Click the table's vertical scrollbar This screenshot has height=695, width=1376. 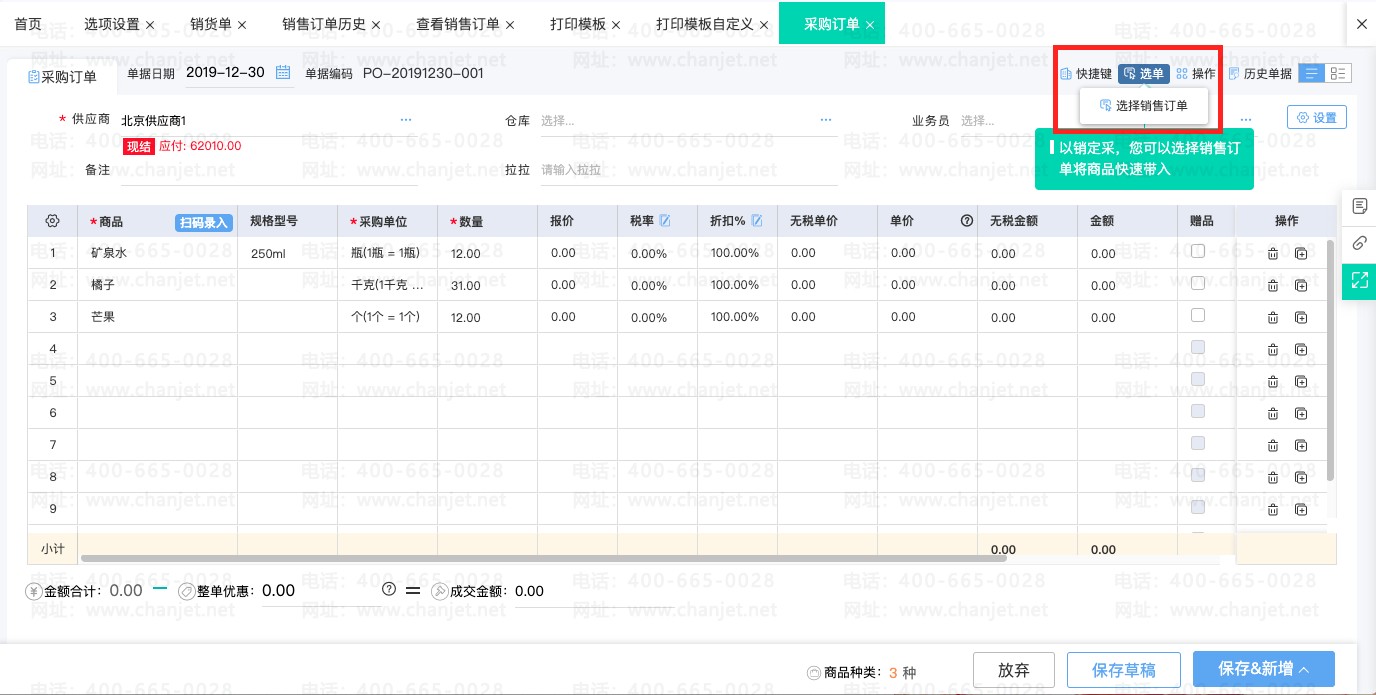[x=1330, y=360]
